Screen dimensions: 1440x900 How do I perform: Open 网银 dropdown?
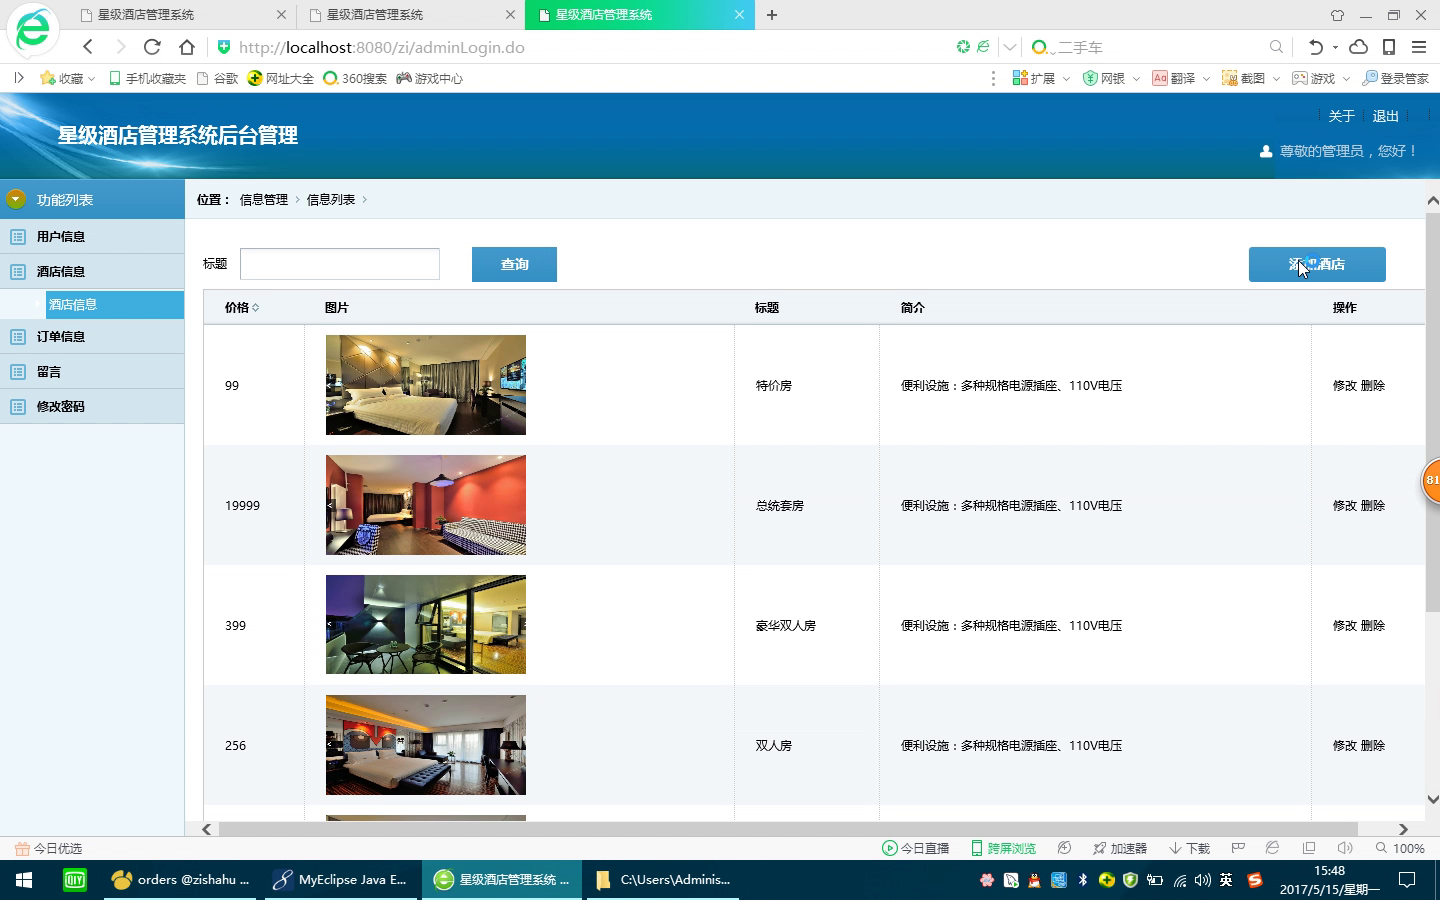1111,78
